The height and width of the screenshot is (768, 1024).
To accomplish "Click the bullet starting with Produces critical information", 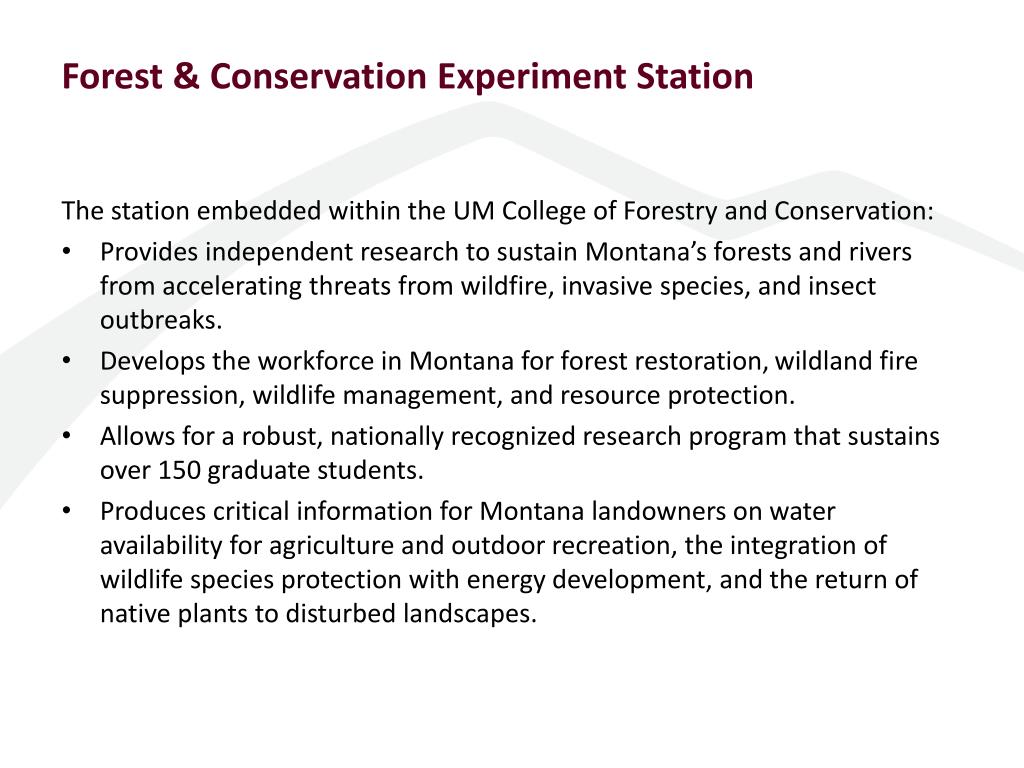I will (509, 562).
